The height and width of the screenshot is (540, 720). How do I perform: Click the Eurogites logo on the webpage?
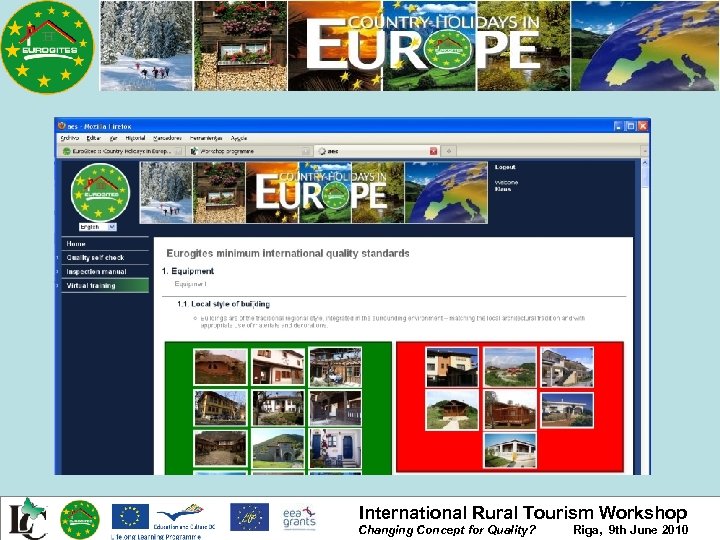tap(100, 193)
